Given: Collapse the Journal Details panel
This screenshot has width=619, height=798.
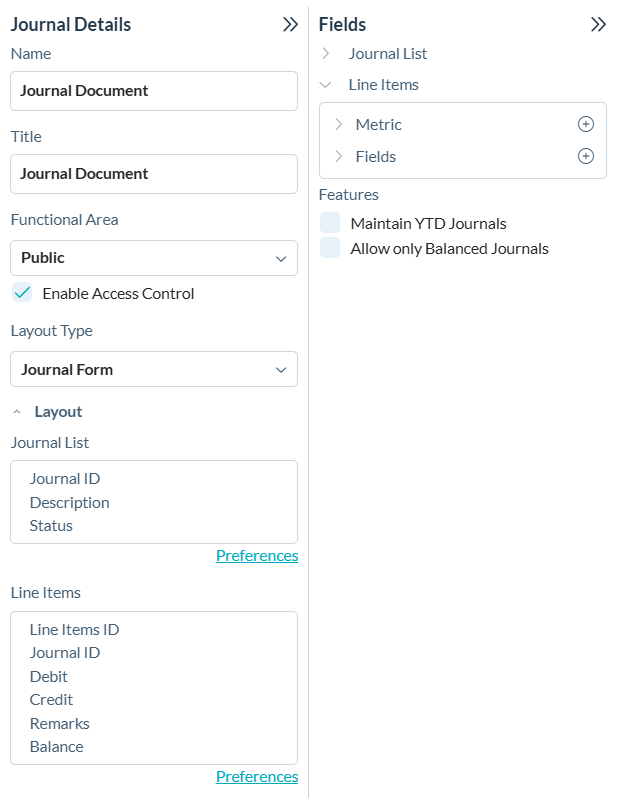Looking at the screenshot, I should click(290, 25).
